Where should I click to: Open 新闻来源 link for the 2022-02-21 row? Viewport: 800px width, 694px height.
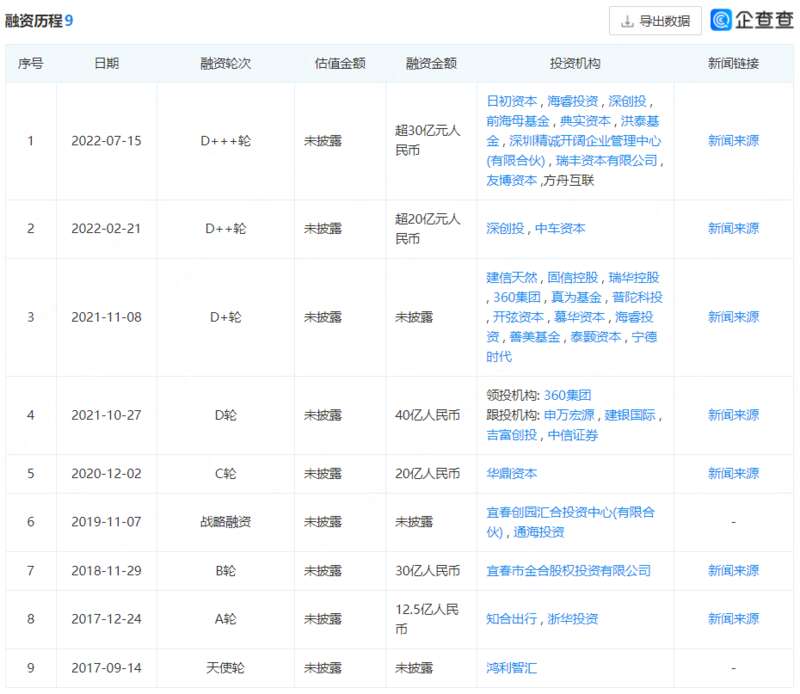pos(733,229)
